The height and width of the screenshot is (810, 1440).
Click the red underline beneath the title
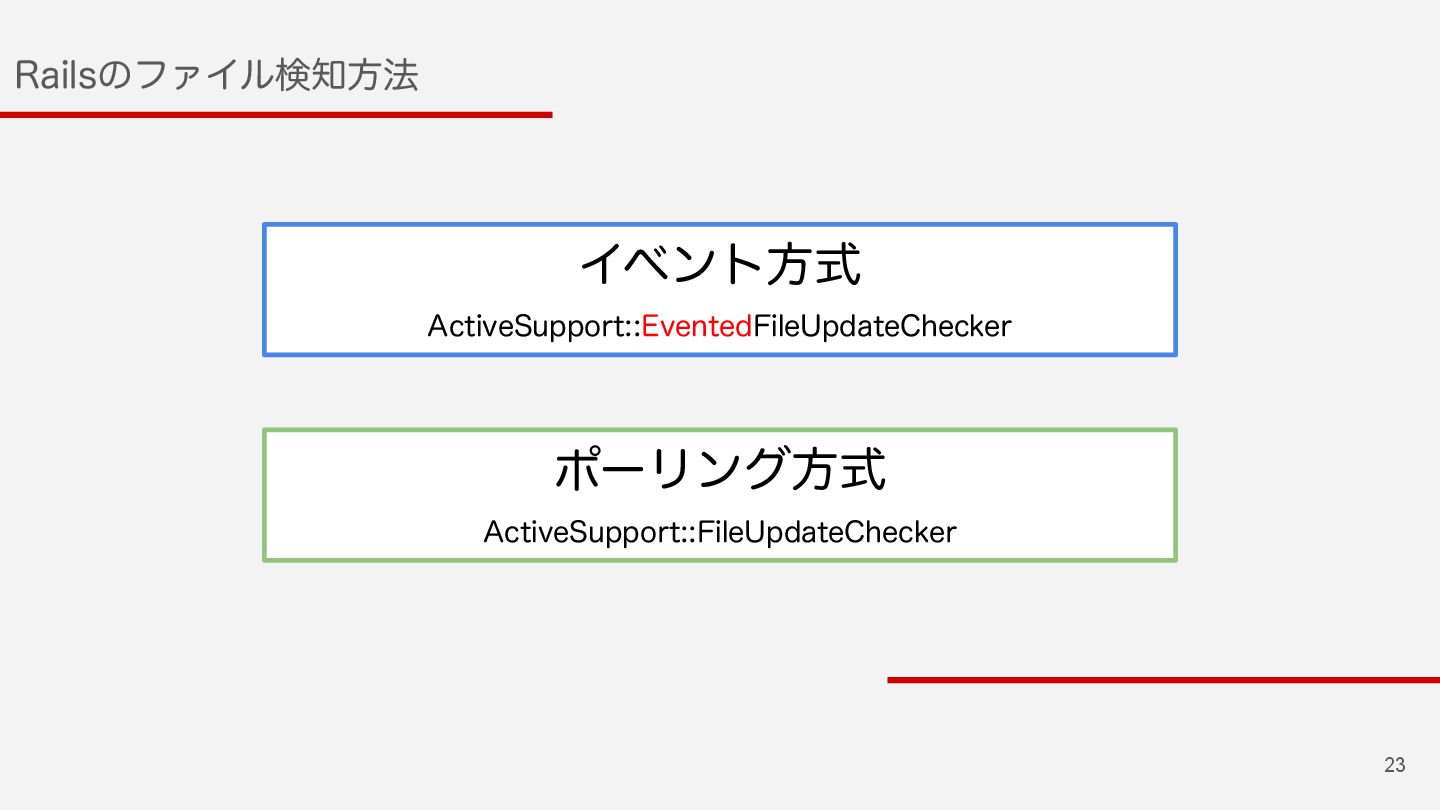point(276,115)
